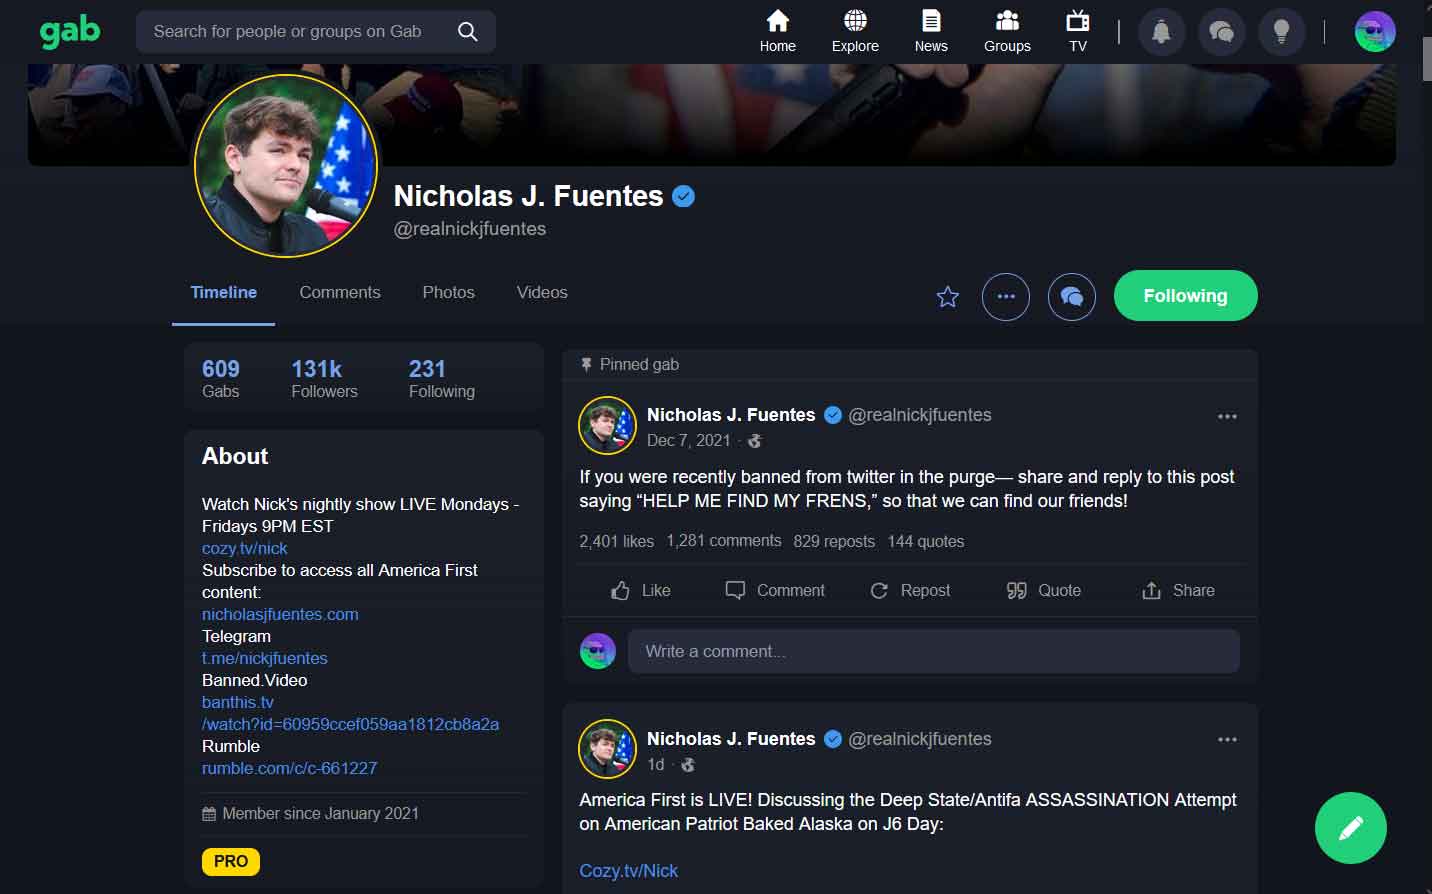This screenshot has width=1432, height=894.
Task: Open the Cozy.tv/Nick link in the post
Action: 629,871
